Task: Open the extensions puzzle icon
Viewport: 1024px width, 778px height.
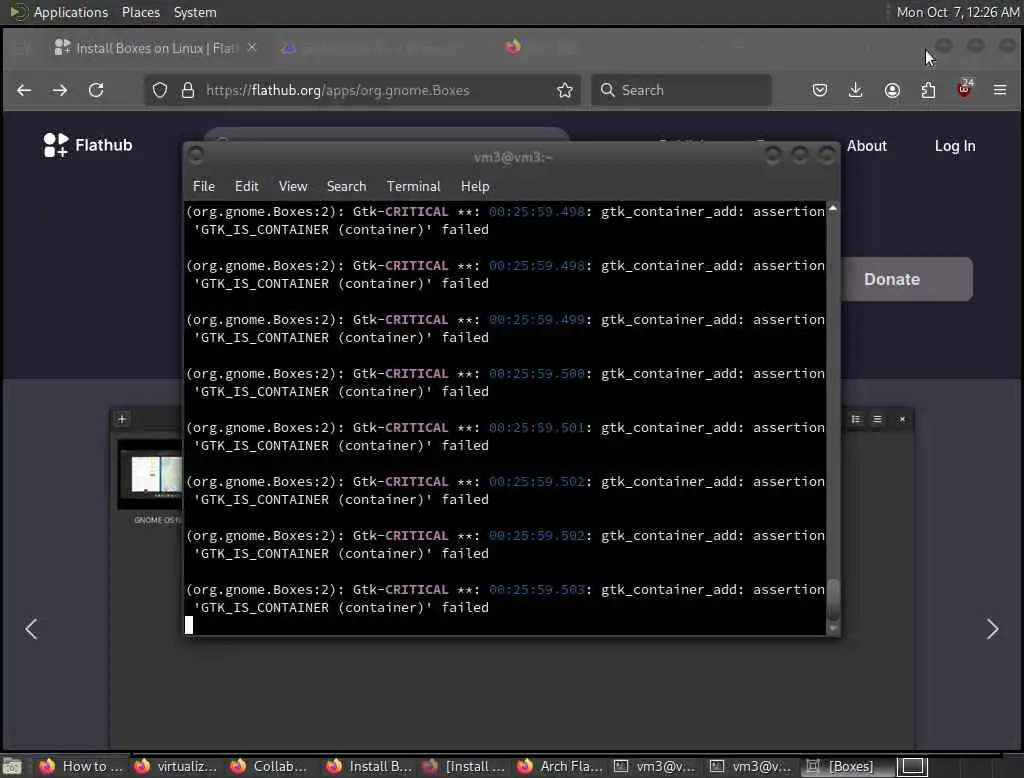Action: 928,90
